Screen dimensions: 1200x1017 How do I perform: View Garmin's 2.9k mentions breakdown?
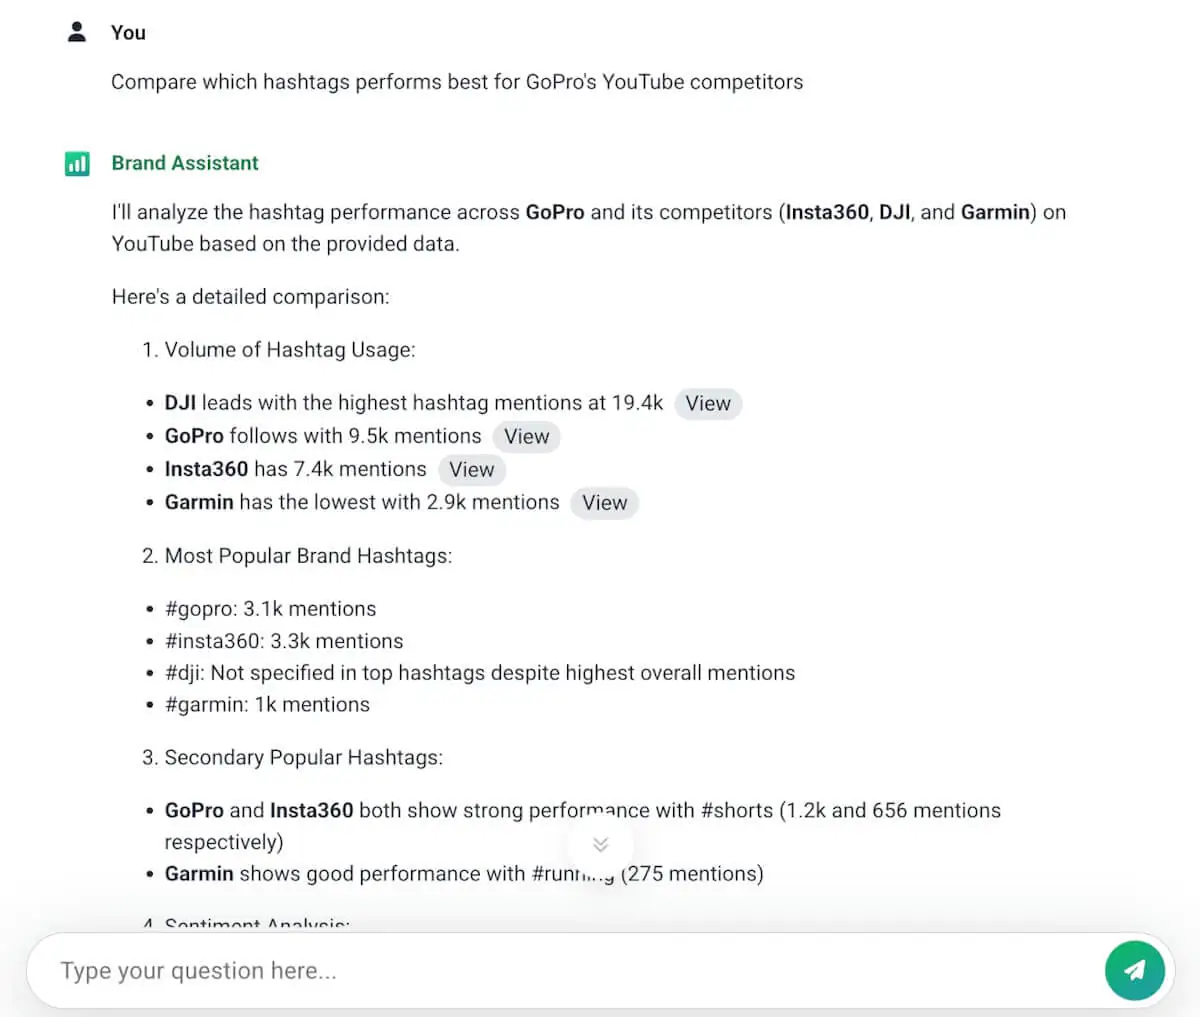point(604,503)
